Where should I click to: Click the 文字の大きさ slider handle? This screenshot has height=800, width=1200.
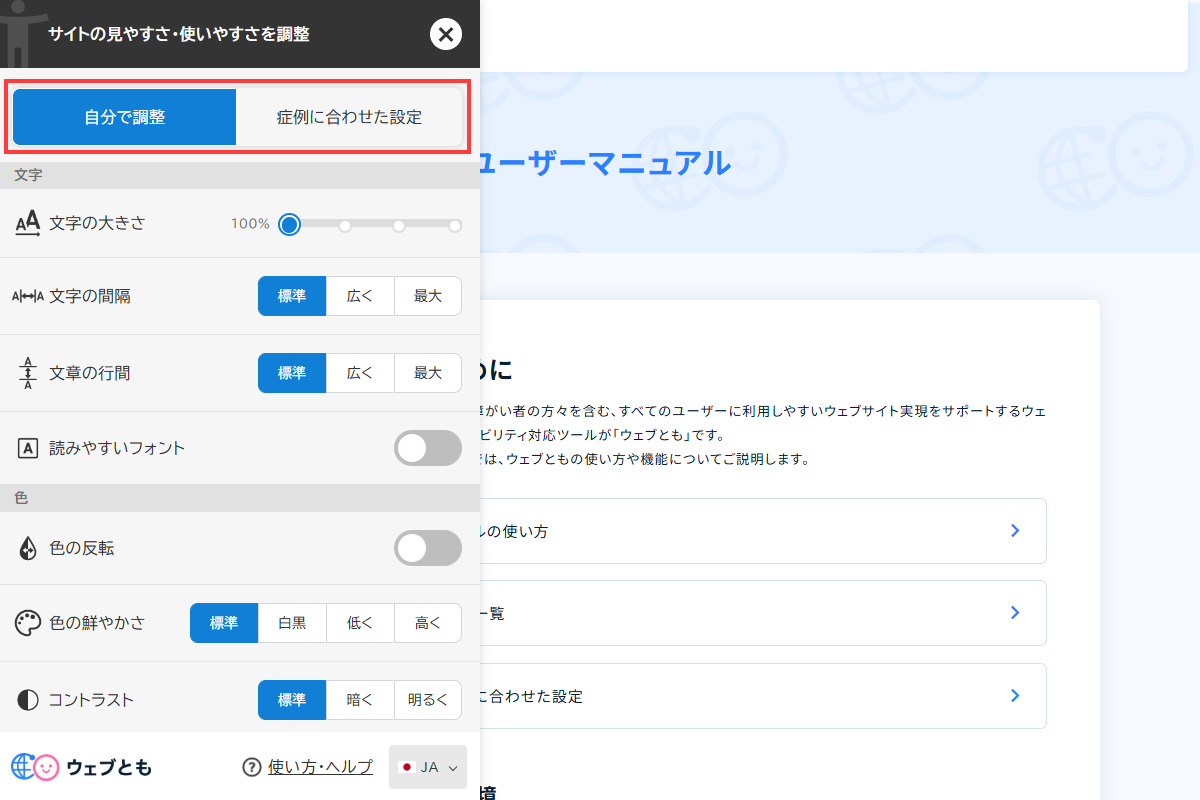click(x=289, y=226)
